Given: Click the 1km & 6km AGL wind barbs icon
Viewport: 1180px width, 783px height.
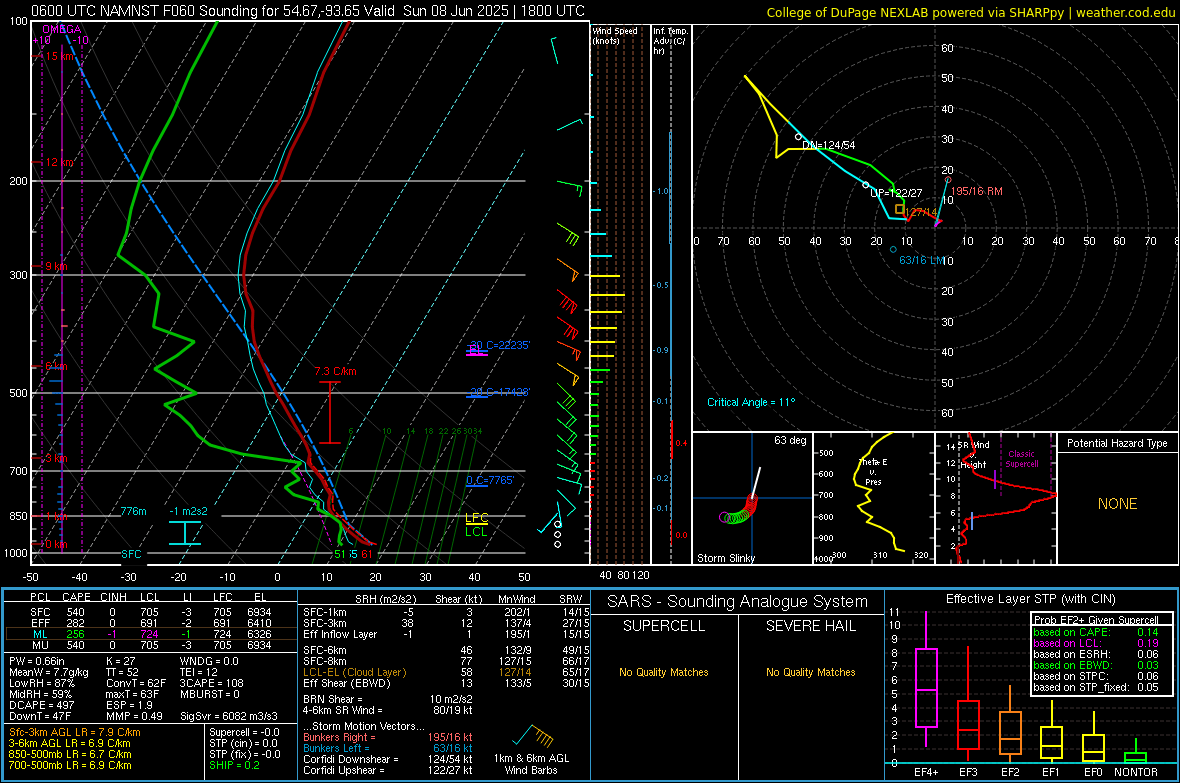Looking at the screenshot, I should pyautogui.click(x=532, y=736).
